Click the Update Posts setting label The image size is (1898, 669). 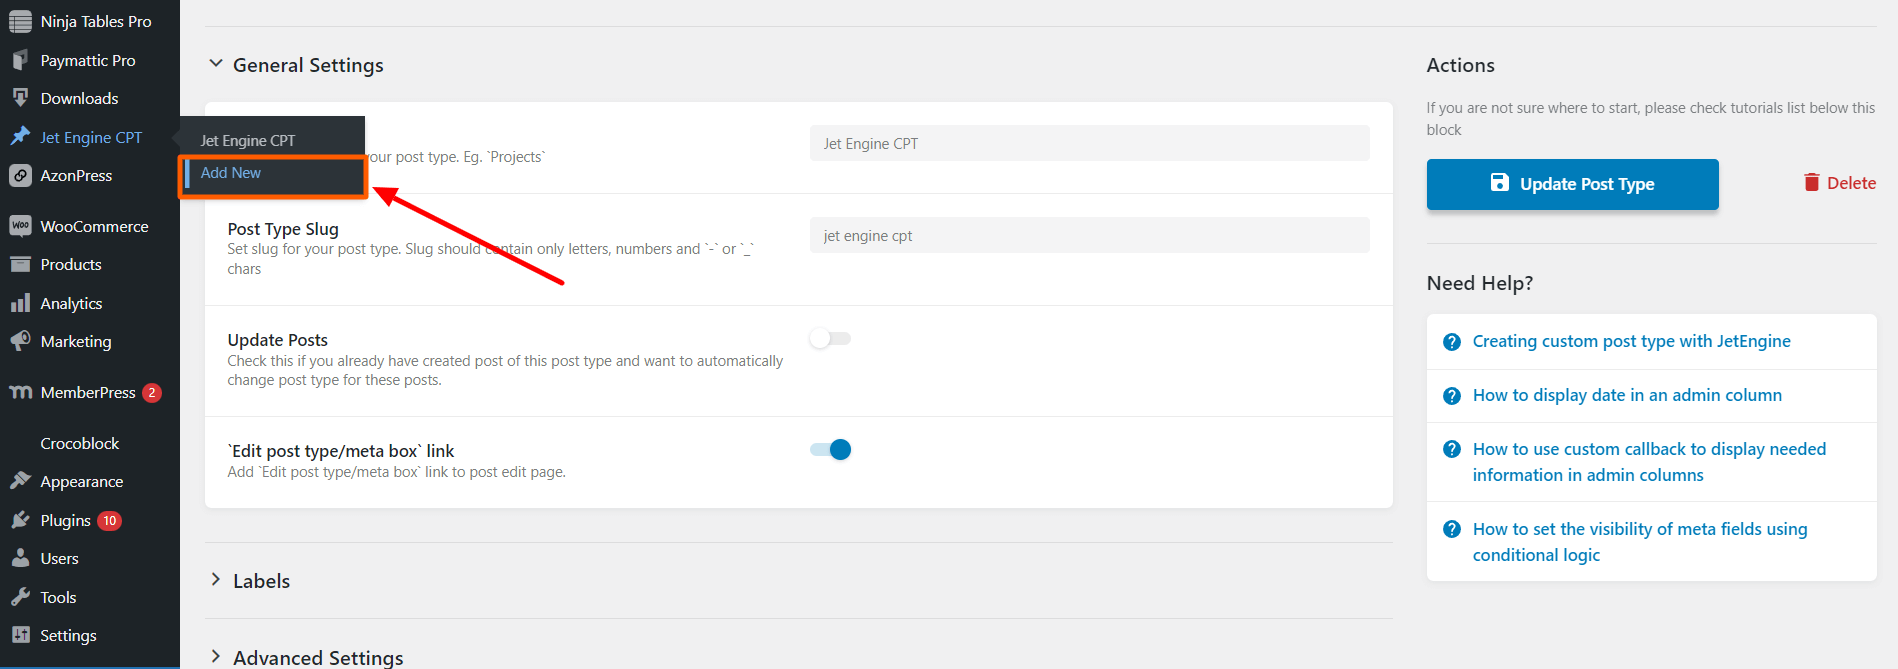tap(277, 340)
